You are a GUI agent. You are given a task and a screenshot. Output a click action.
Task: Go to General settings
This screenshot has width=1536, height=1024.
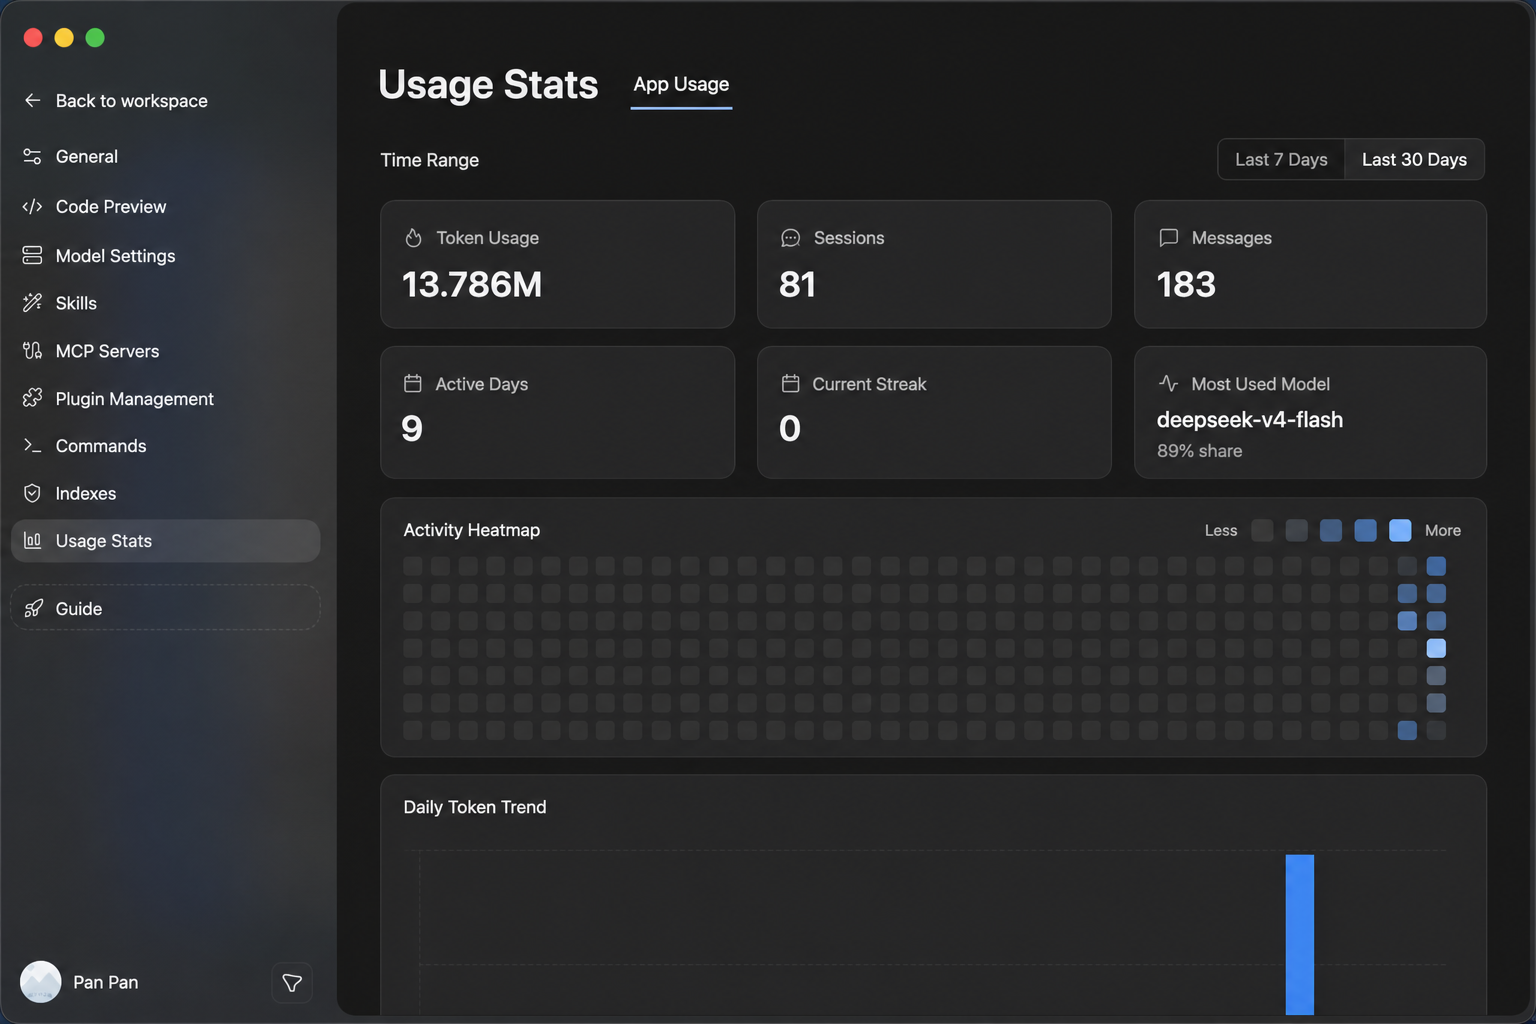[166, 156]
